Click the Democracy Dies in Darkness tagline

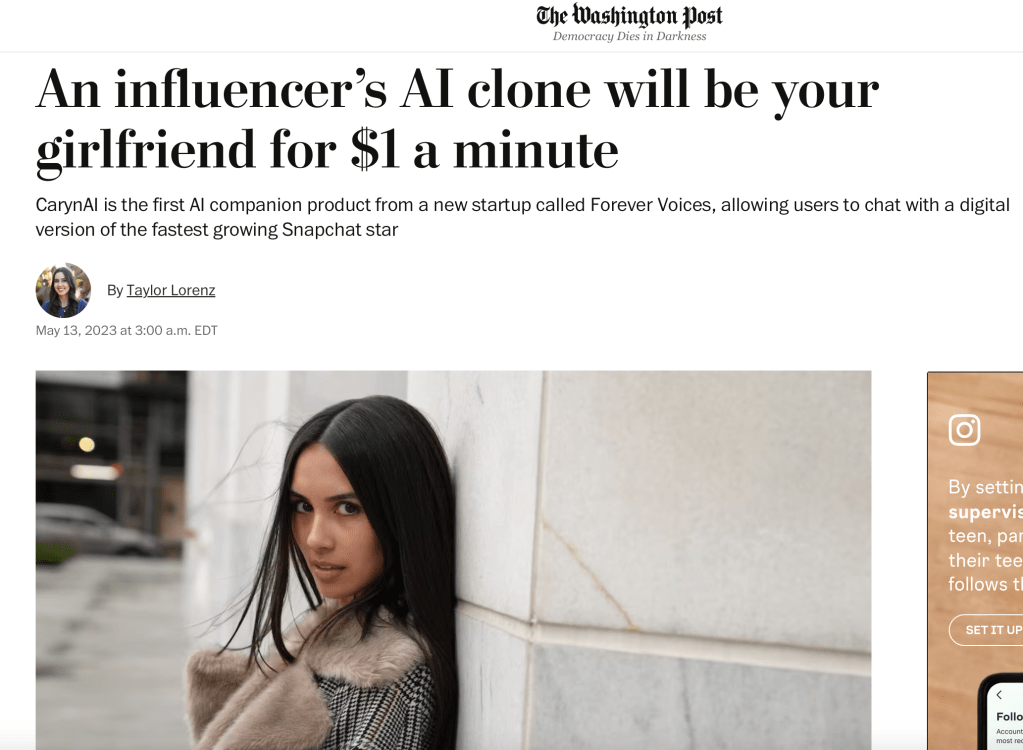pos(630,37)
